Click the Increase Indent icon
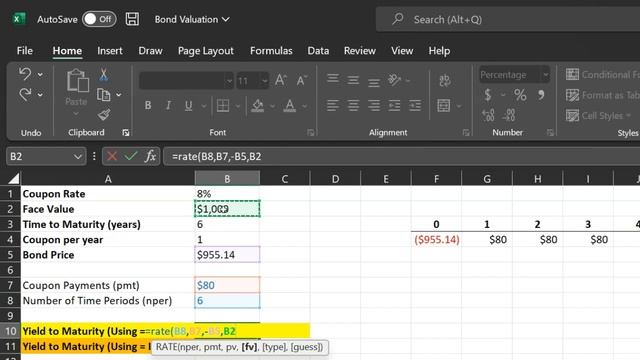Viewport: 640px width, 360px height. (415, 106)
